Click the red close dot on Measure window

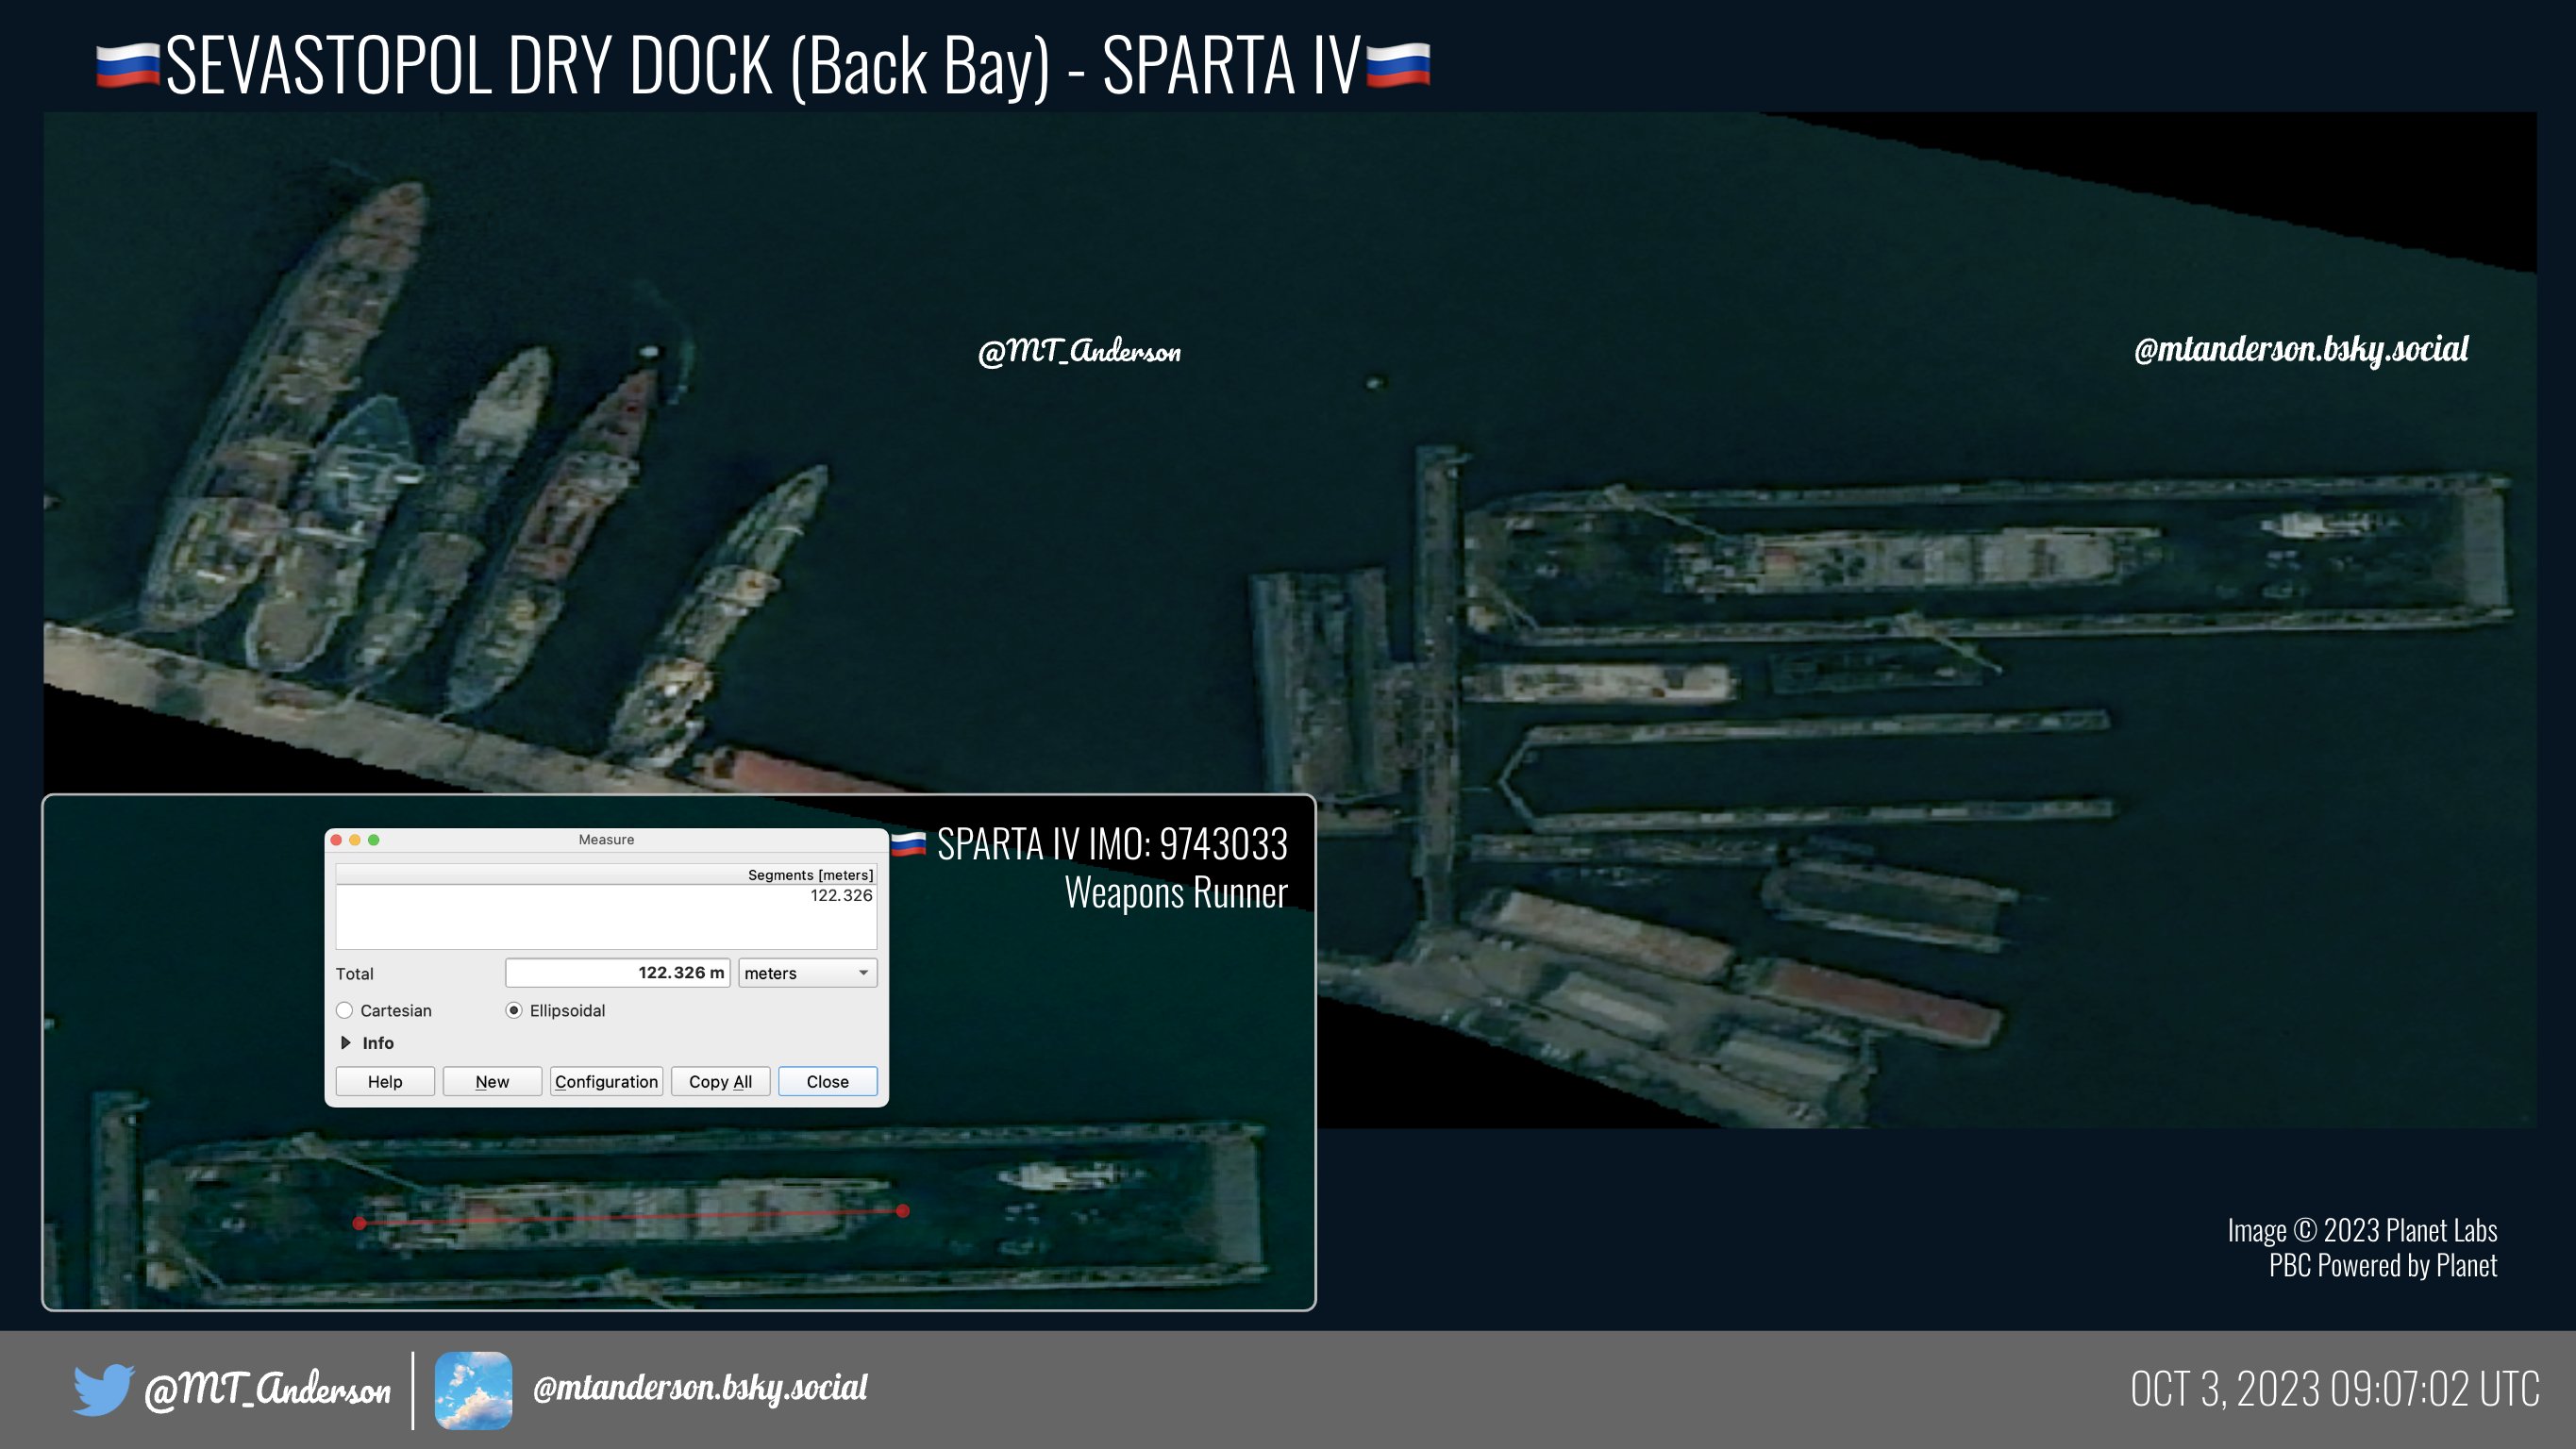click(337, 840)
